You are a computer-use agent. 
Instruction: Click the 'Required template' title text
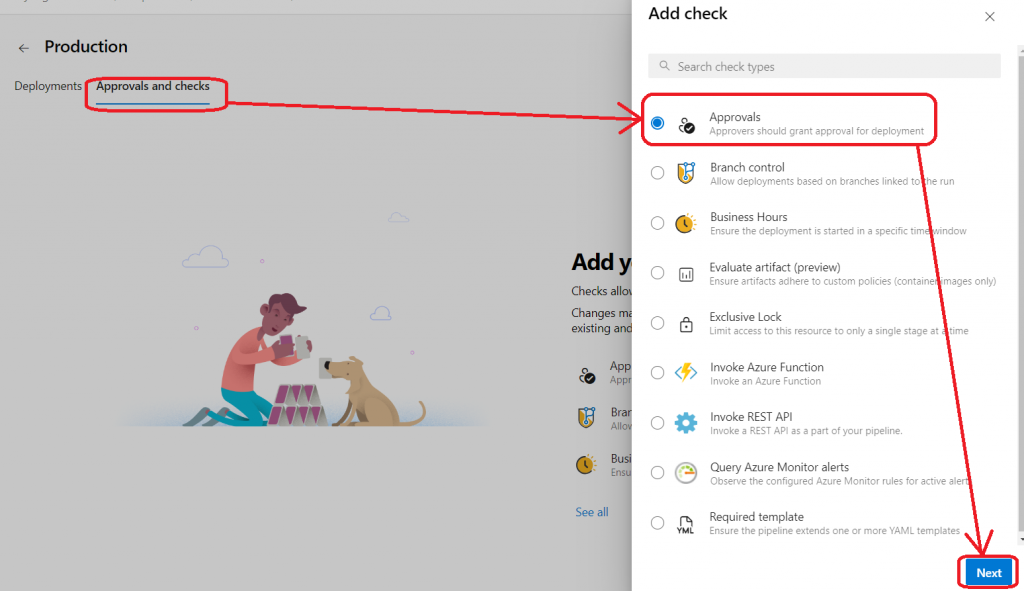click(756, 517)
